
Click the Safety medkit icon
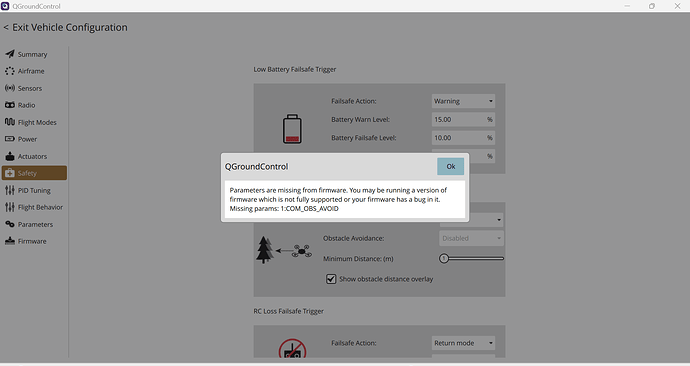point(10,173)
